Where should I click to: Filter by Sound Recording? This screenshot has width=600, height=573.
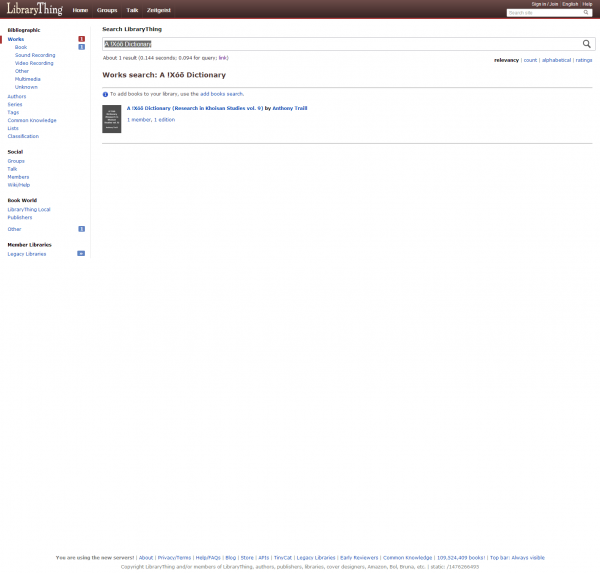coord(35,55)
